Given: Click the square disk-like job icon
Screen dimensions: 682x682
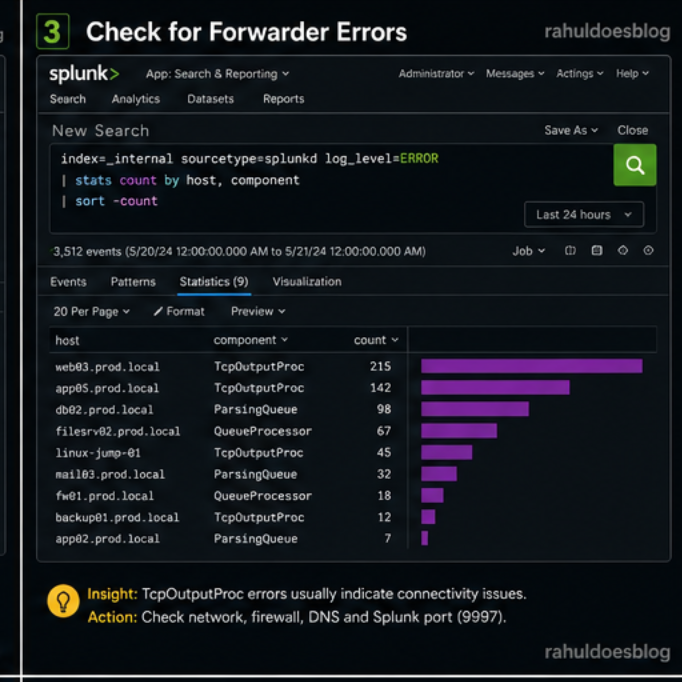Looking at the screenshot, I should (x=597, y=251).
